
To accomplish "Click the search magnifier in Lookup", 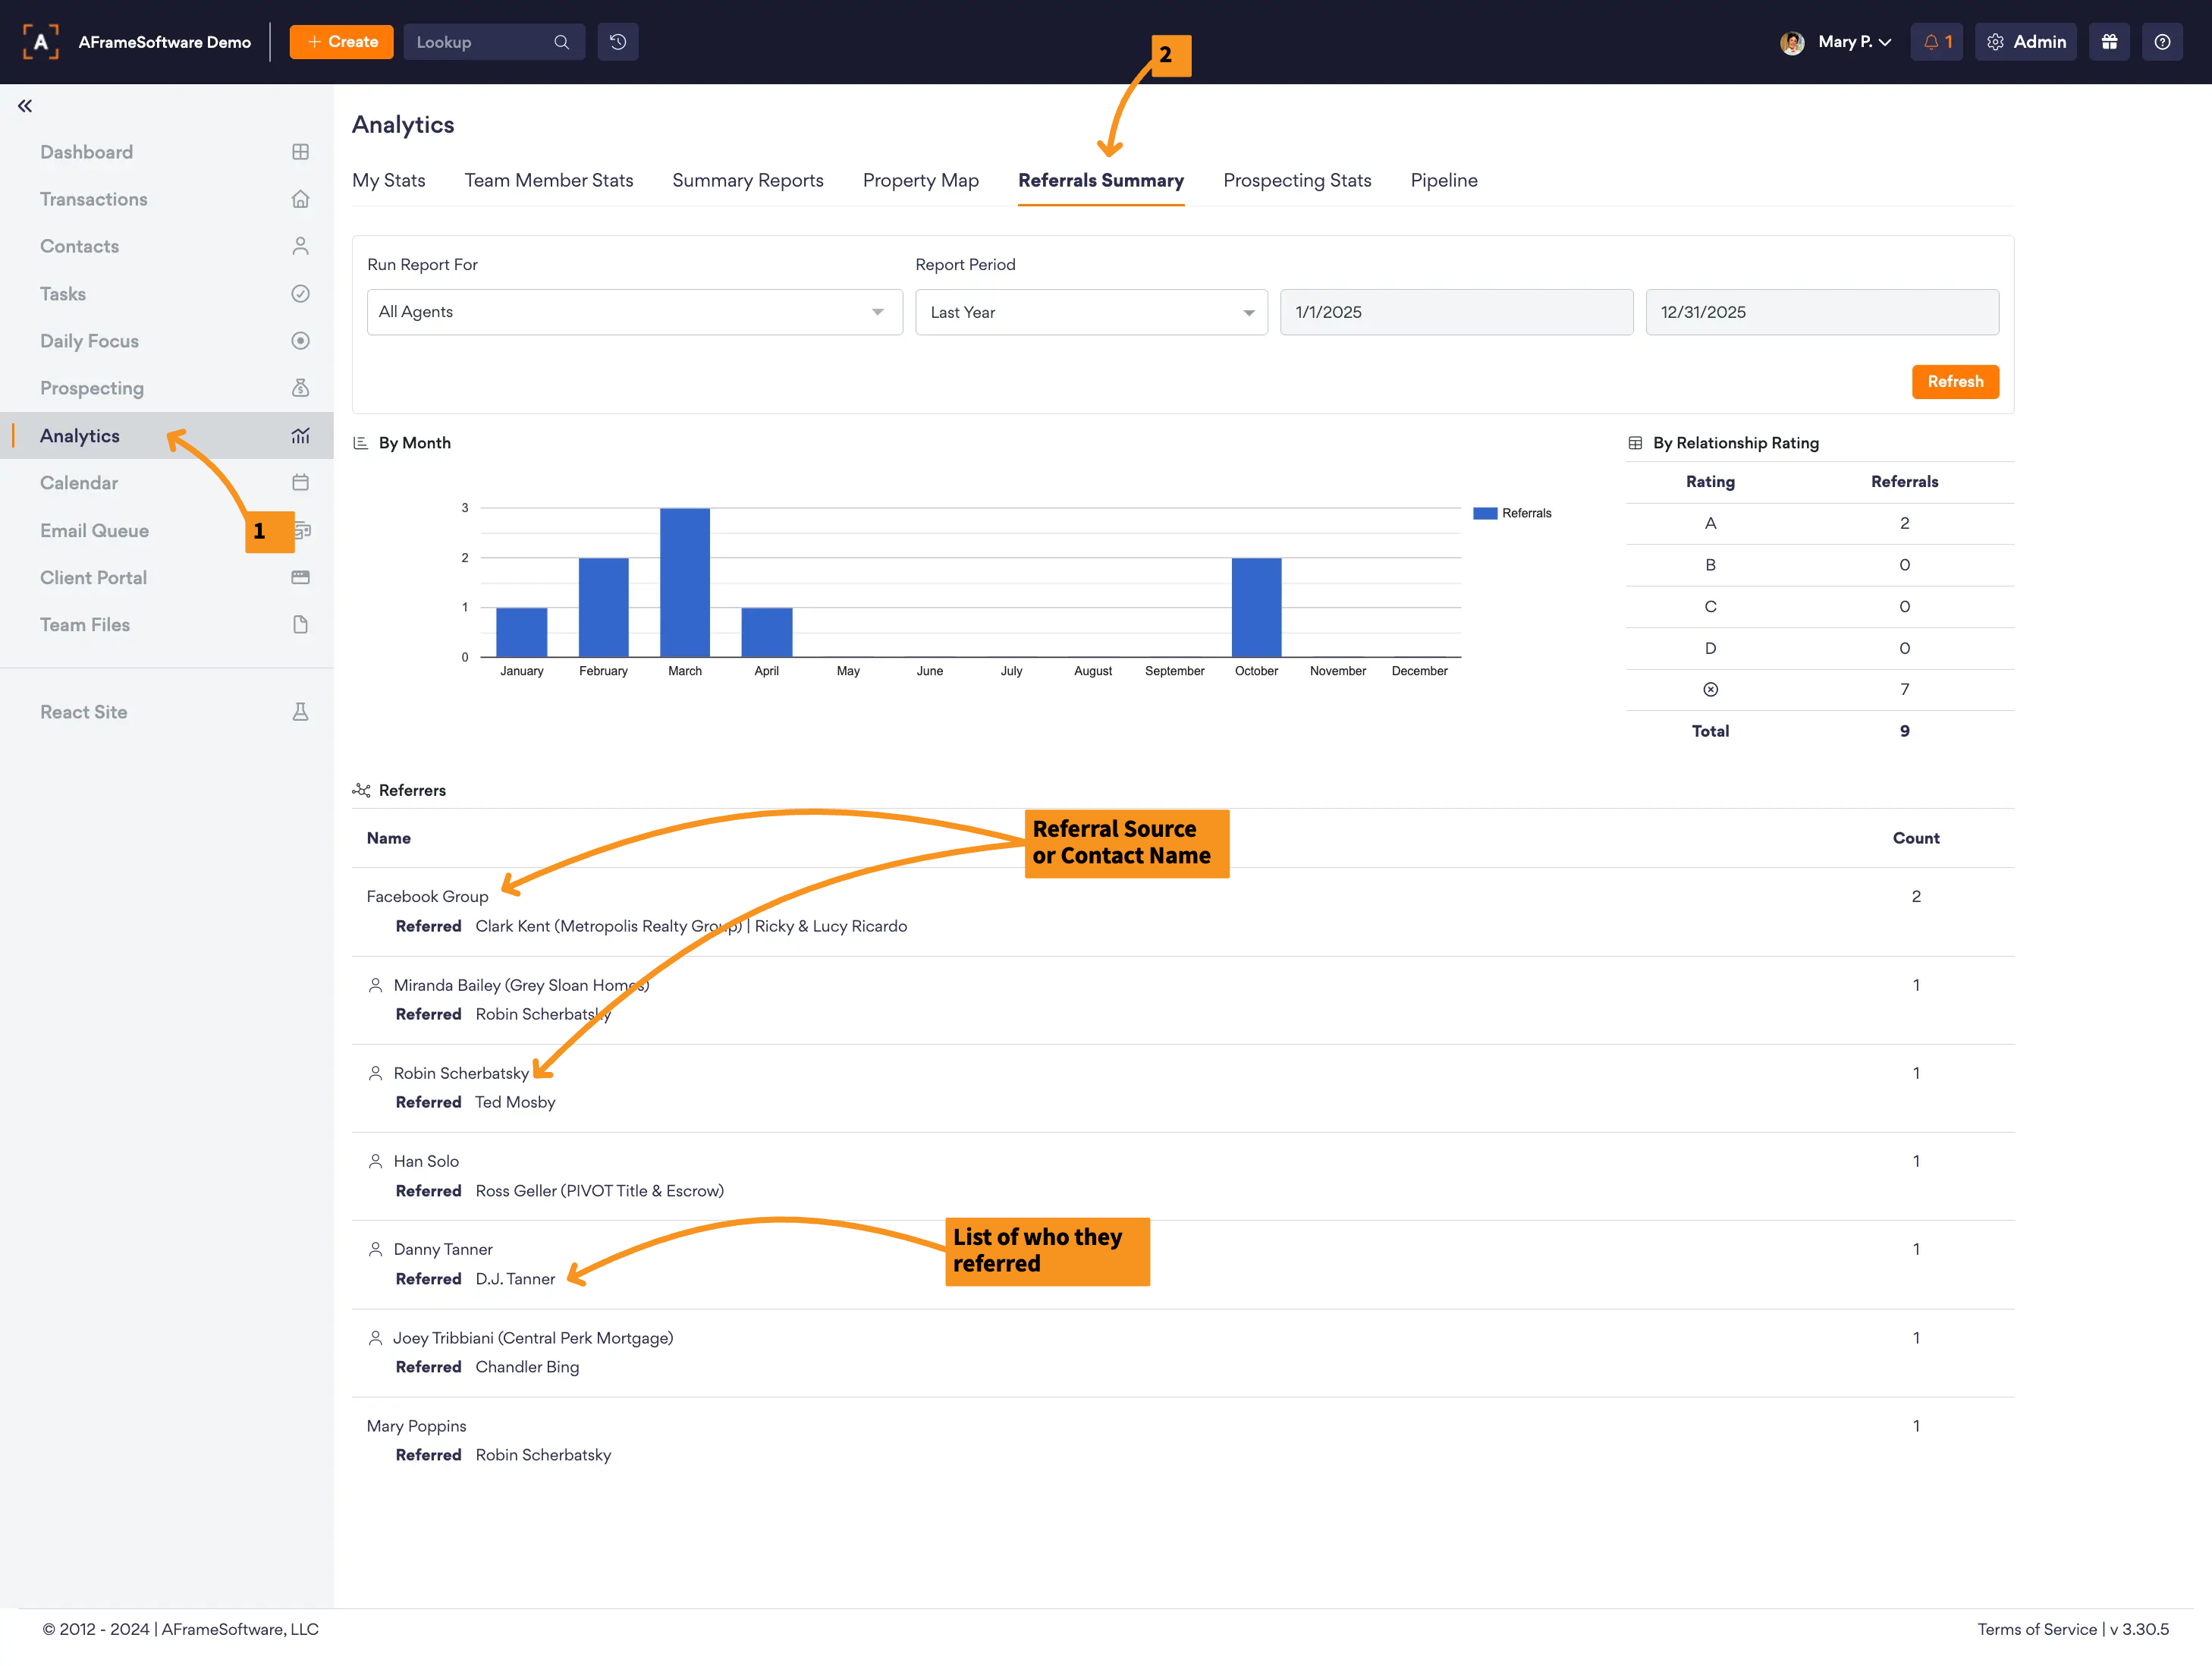I will (x=561, y=42).
